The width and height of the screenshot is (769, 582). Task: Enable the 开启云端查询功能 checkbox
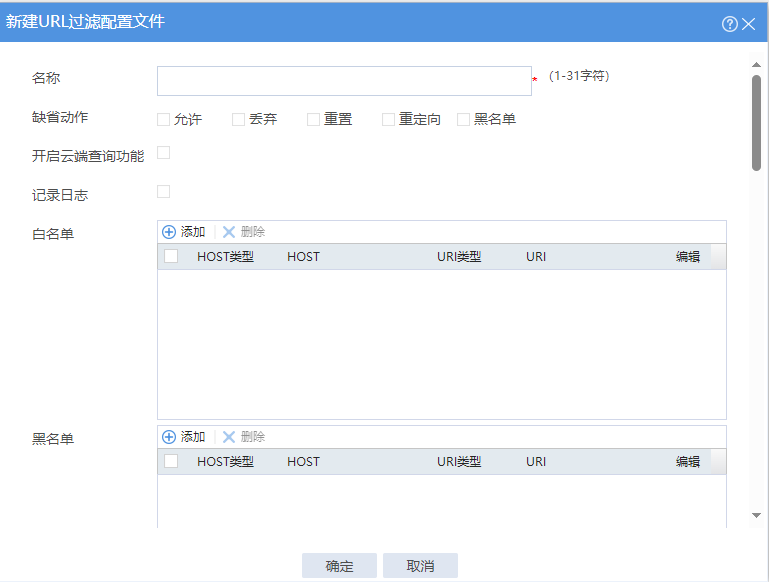163,152
